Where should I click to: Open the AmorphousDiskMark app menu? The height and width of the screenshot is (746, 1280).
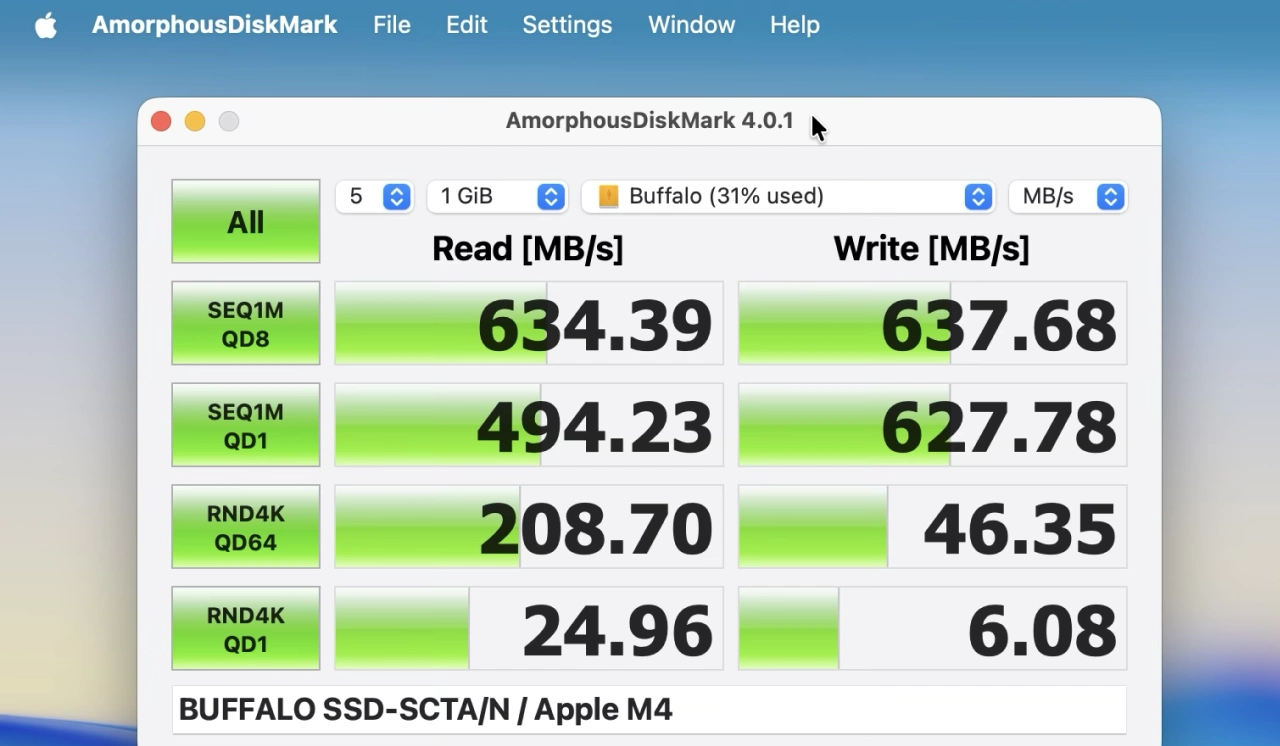(214, 24)
